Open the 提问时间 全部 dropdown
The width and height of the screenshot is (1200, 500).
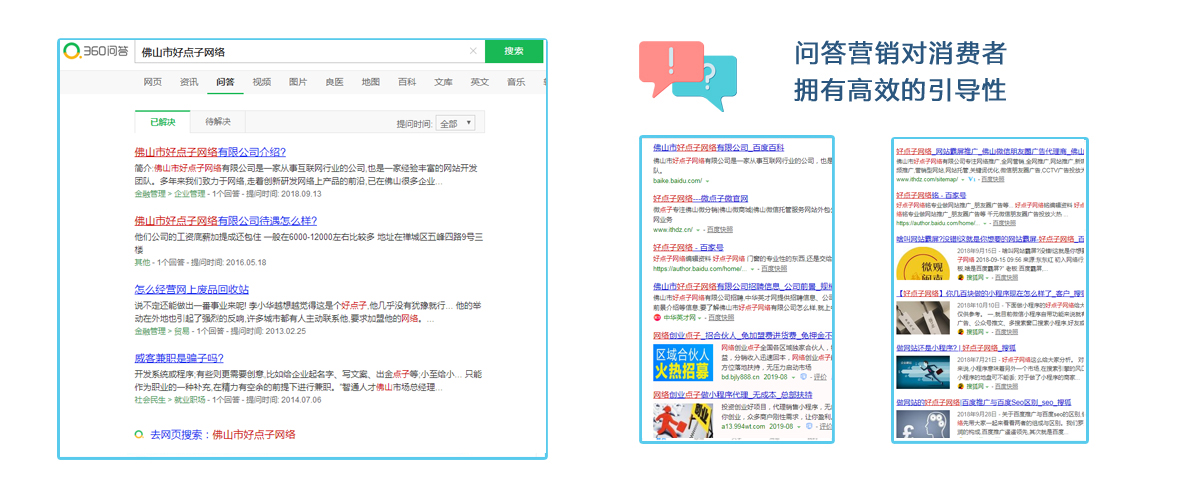coord(456,123)
